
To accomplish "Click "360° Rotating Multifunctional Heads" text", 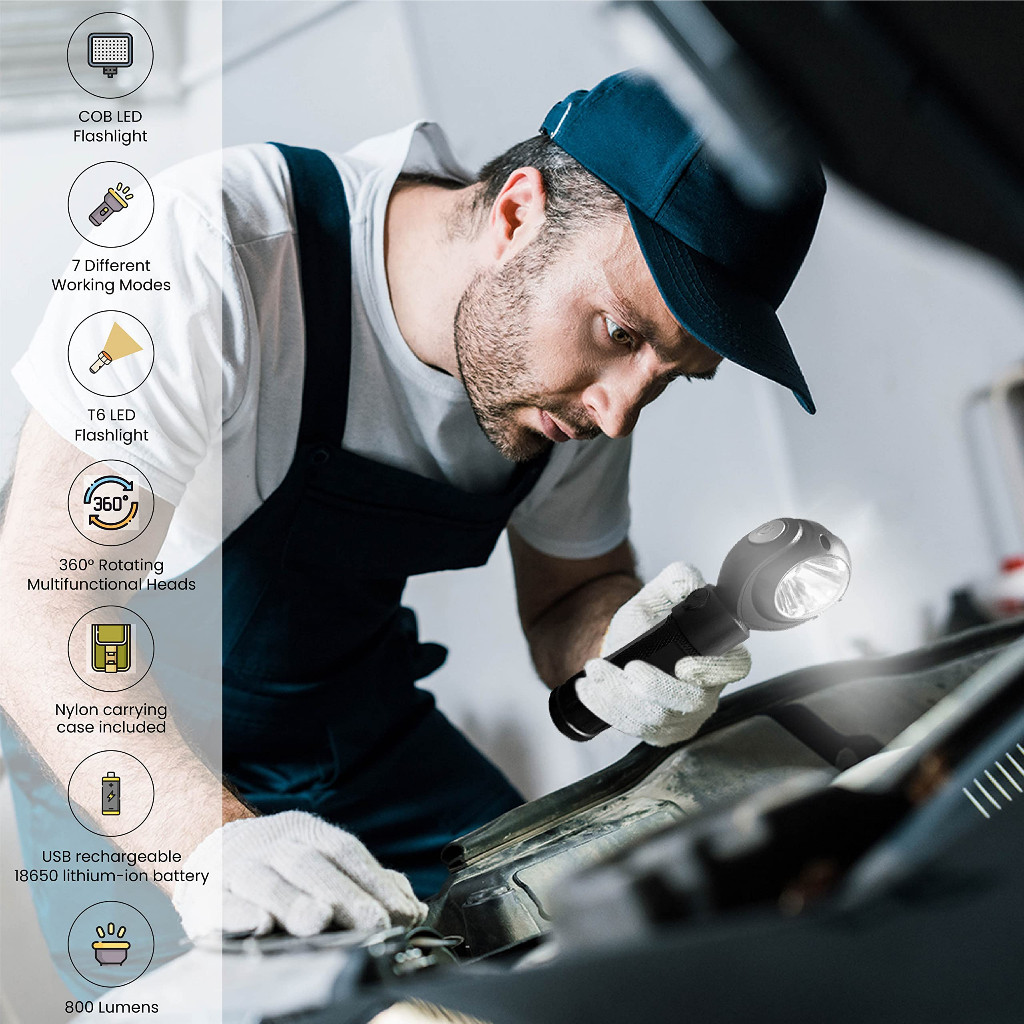I will point(111,574).
